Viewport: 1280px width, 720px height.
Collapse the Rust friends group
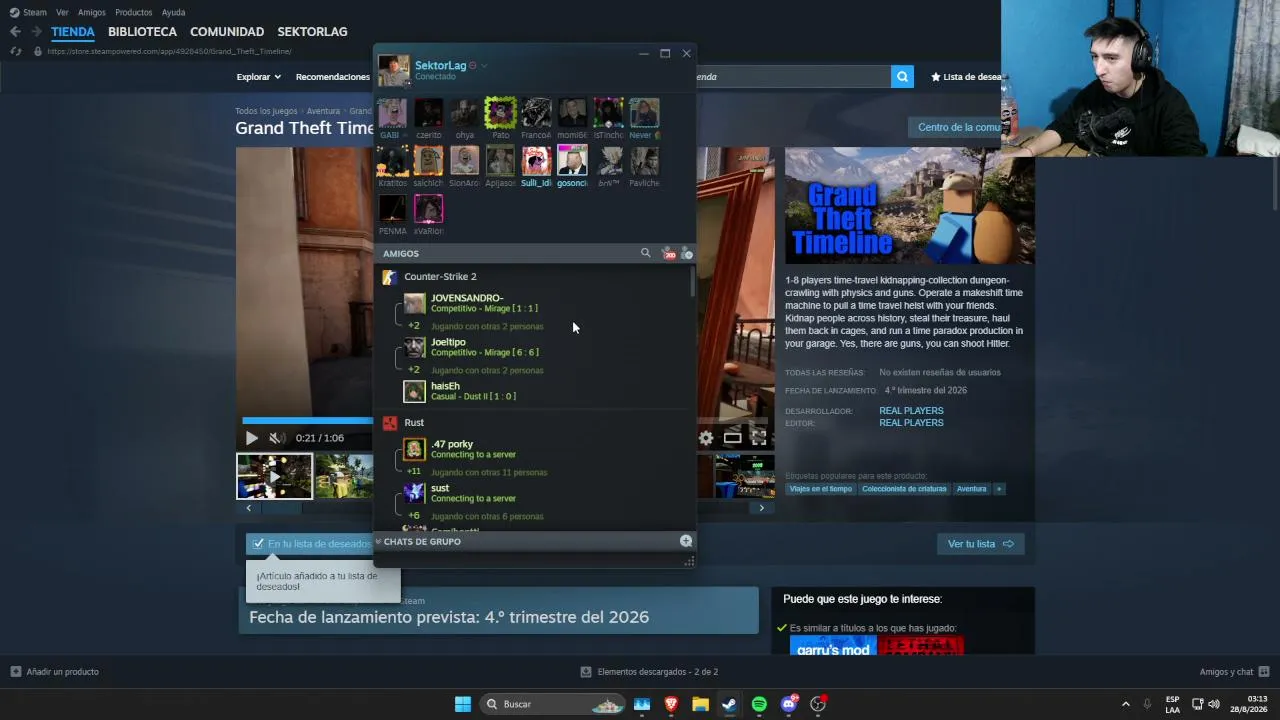pyautogui.click(x=414, y=423)
